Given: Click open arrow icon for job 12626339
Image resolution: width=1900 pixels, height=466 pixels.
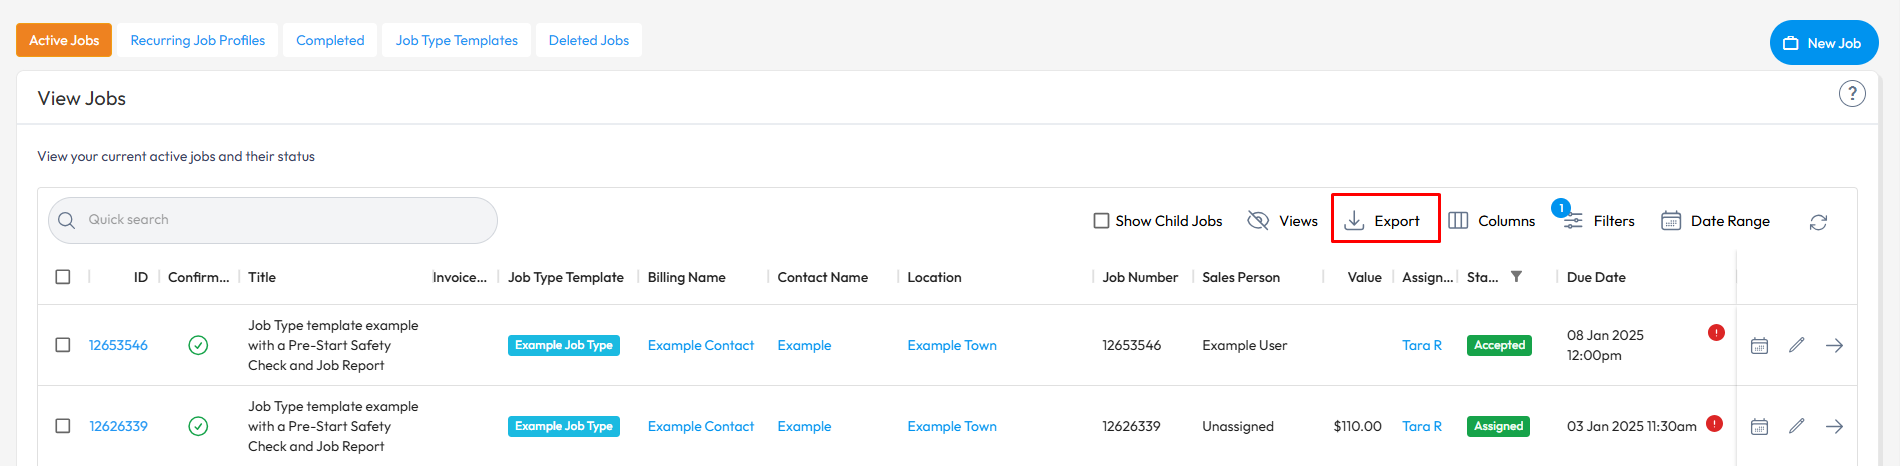Looking at the screenshot, I should pos(1834,426).
